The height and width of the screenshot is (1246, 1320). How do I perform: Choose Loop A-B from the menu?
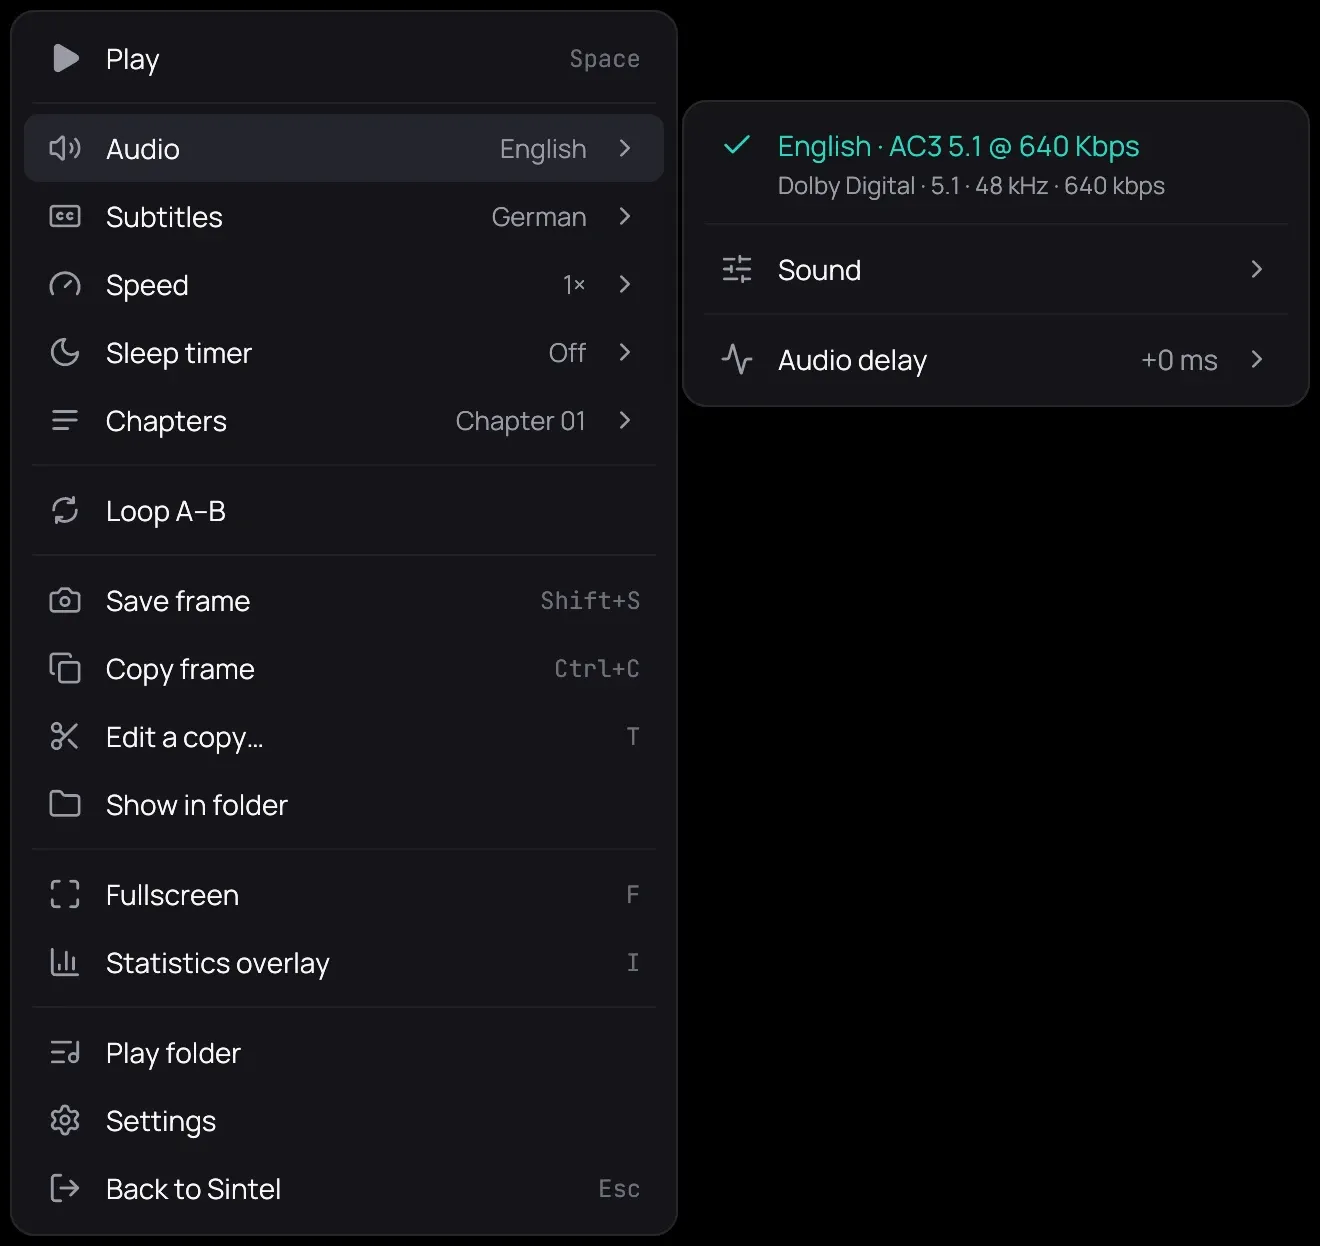pyautogui.click(x=344, y=510)
